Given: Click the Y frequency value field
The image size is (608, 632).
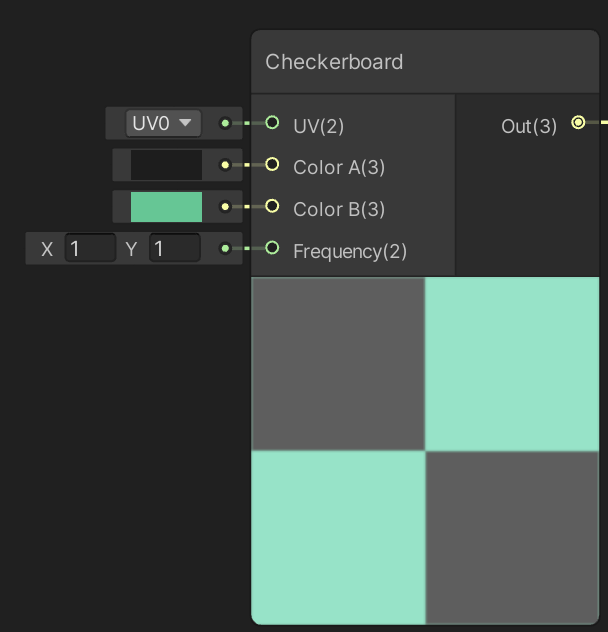Looking at the screenshot, I should [x=174, y=249].
